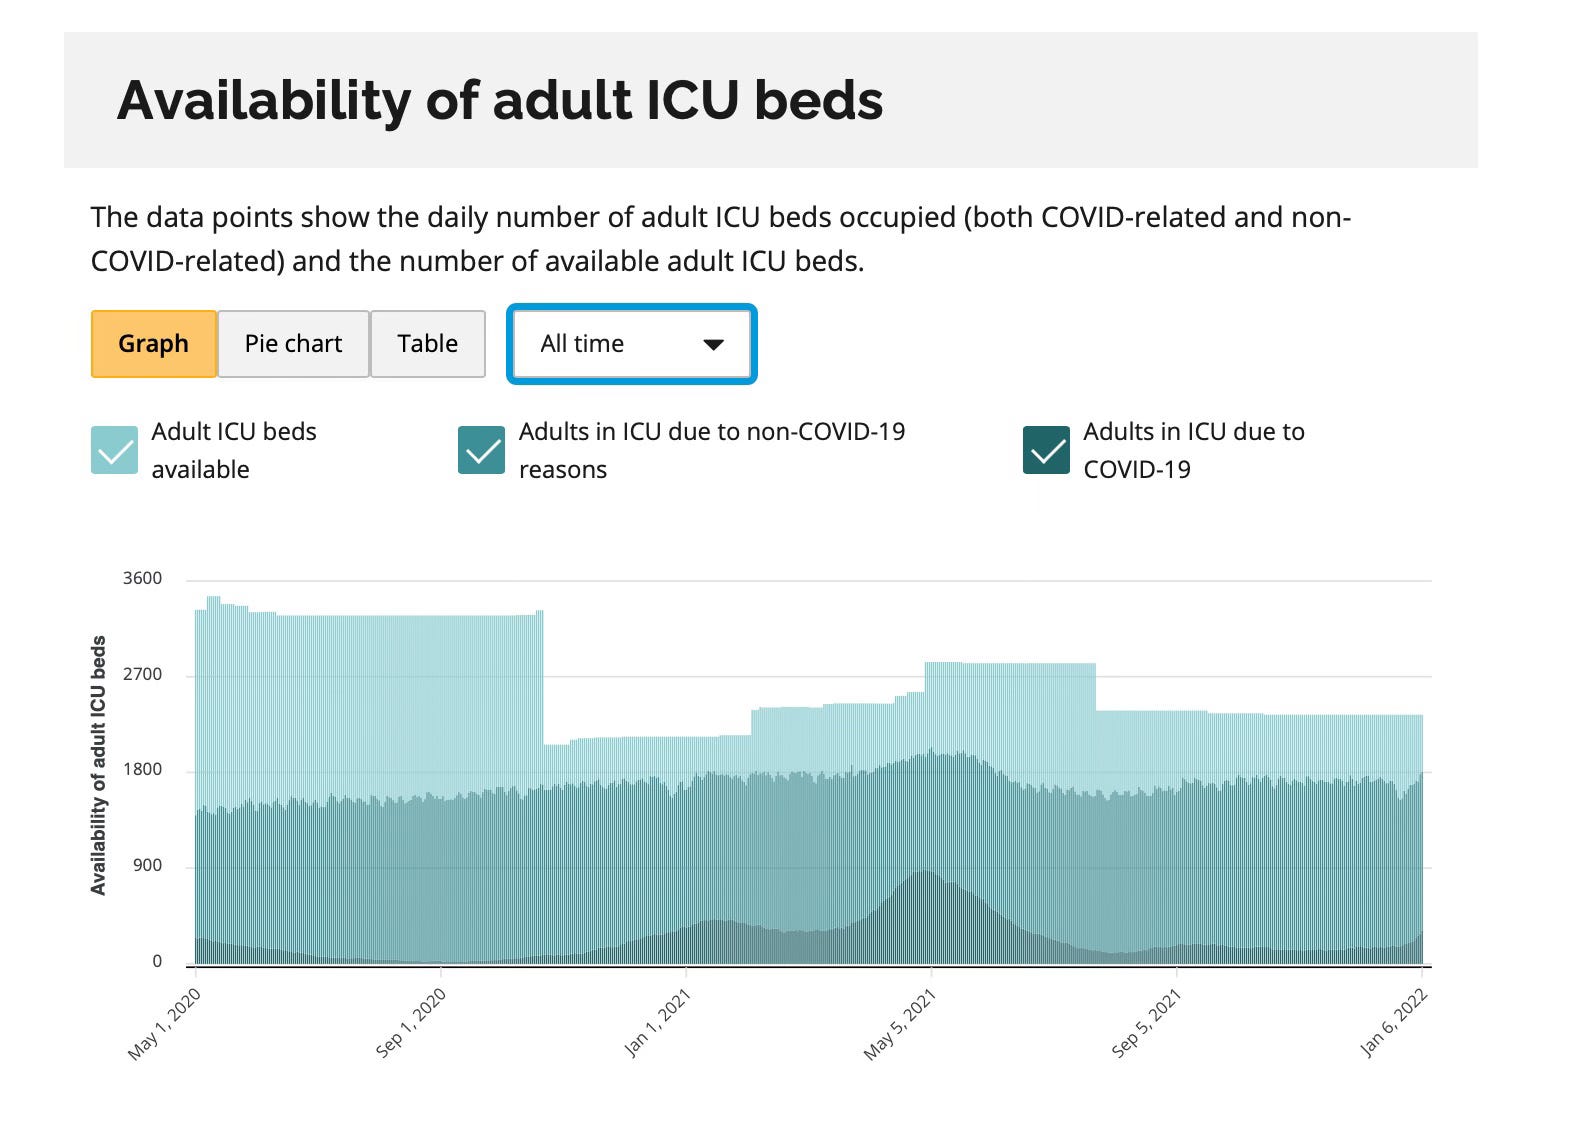Image resolution: width=1572 pixels, height=1124 pixels.
Task: Click the 3600 y-axis value
Action: [x=142, y=579]
